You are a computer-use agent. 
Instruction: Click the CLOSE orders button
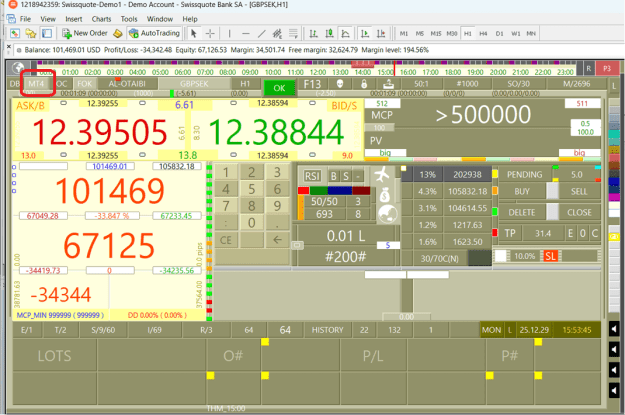coord(579,212)
